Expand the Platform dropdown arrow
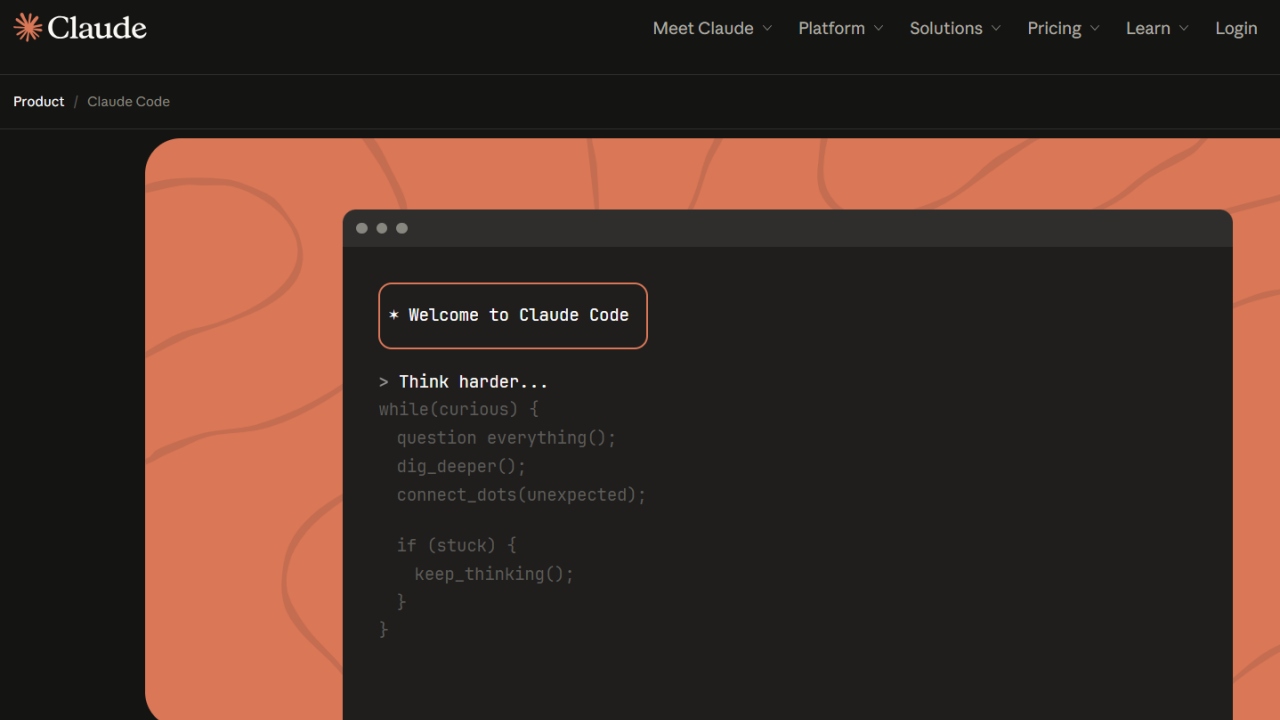The image size is (1280, 720). (879, 28)
